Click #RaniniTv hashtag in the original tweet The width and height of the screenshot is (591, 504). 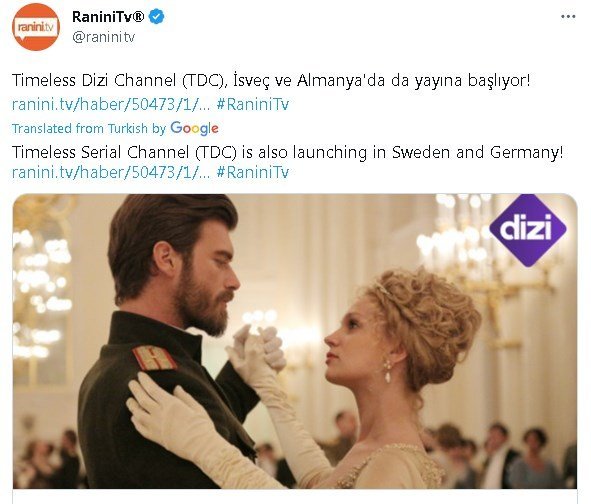253,104
